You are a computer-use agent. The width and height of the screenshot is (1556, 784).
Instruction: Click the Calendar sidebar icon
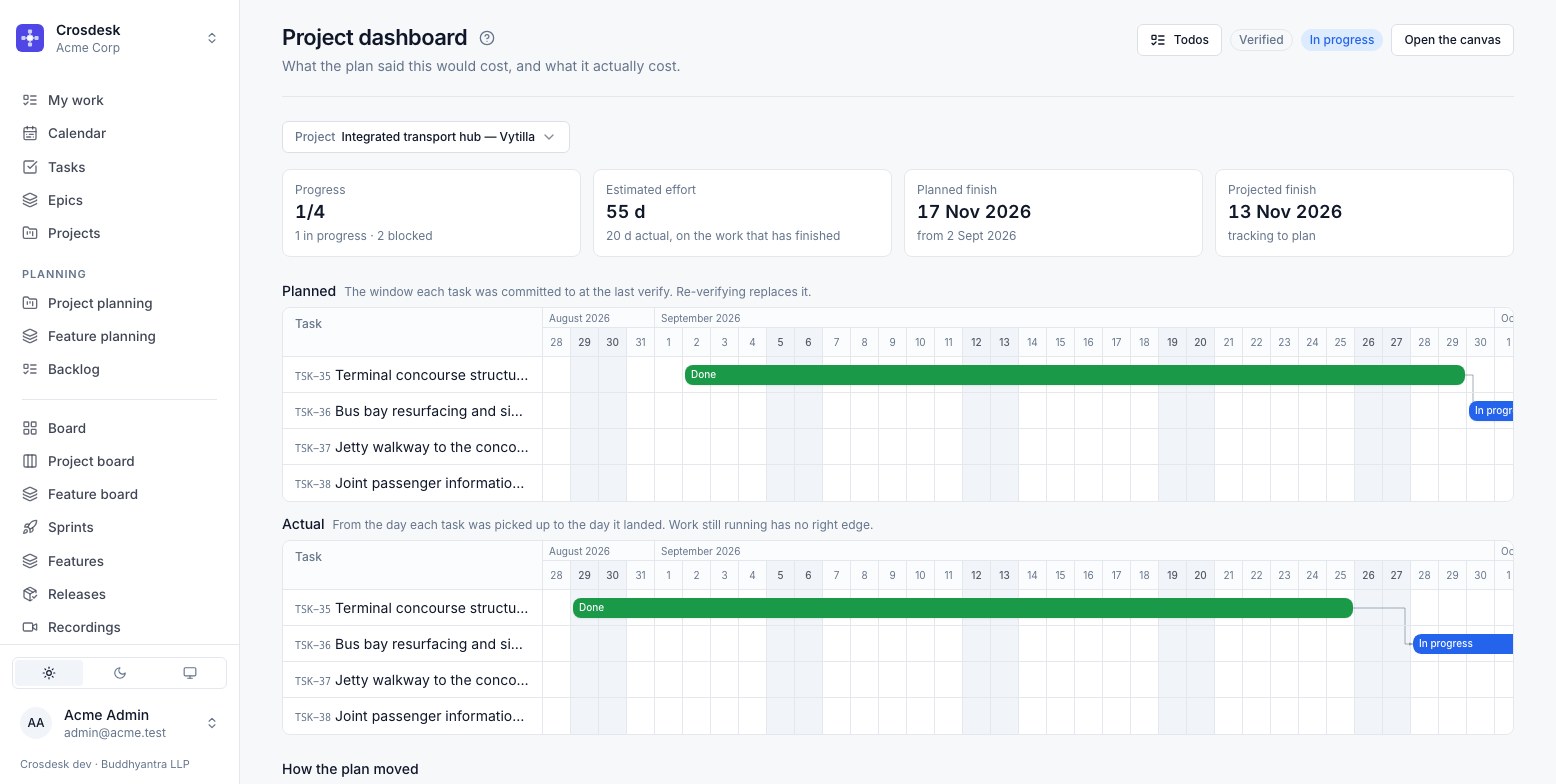30,133
